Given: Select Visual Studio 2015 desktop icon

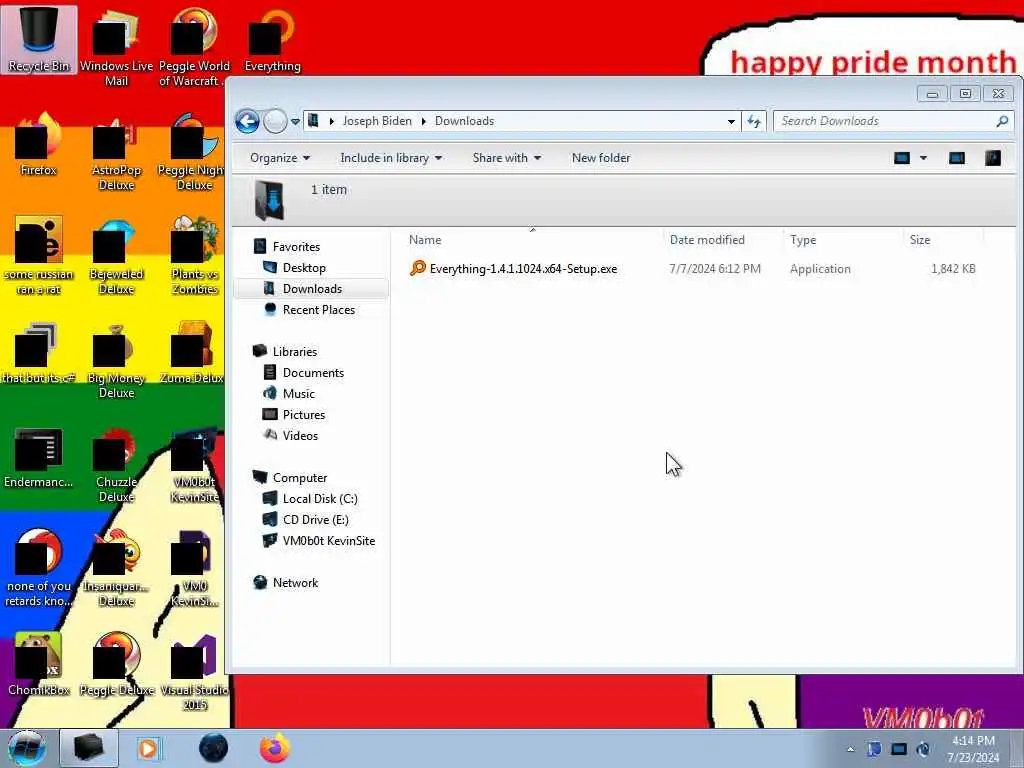Looking at the screenshot, I should [194, 673].
